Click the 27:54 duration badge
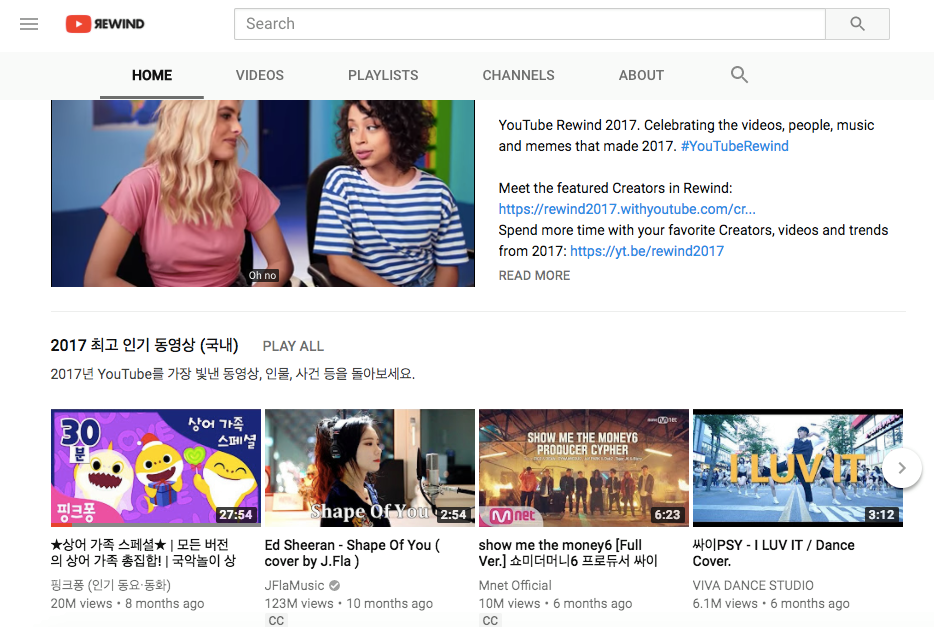The image size is (934, 627). coord(236,514)
